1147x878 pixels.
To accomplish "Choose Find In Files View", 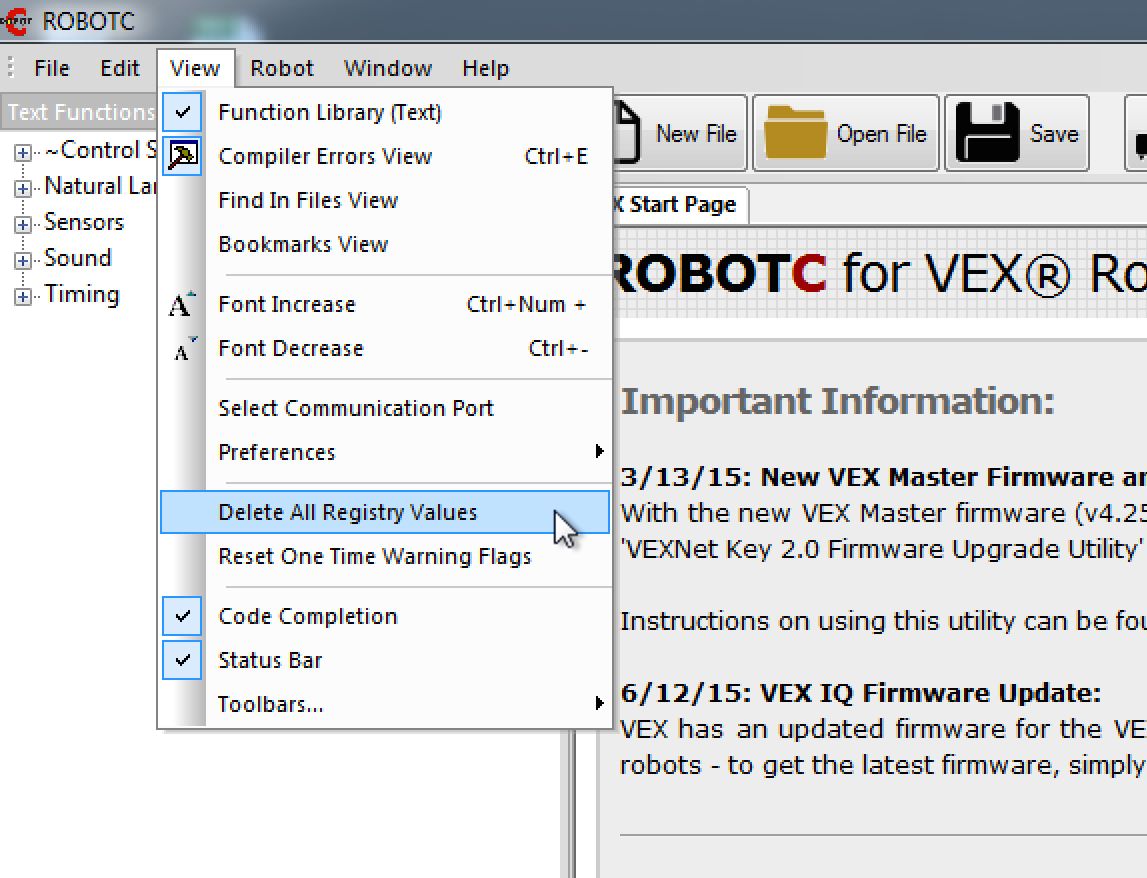I will coord(386,200).
